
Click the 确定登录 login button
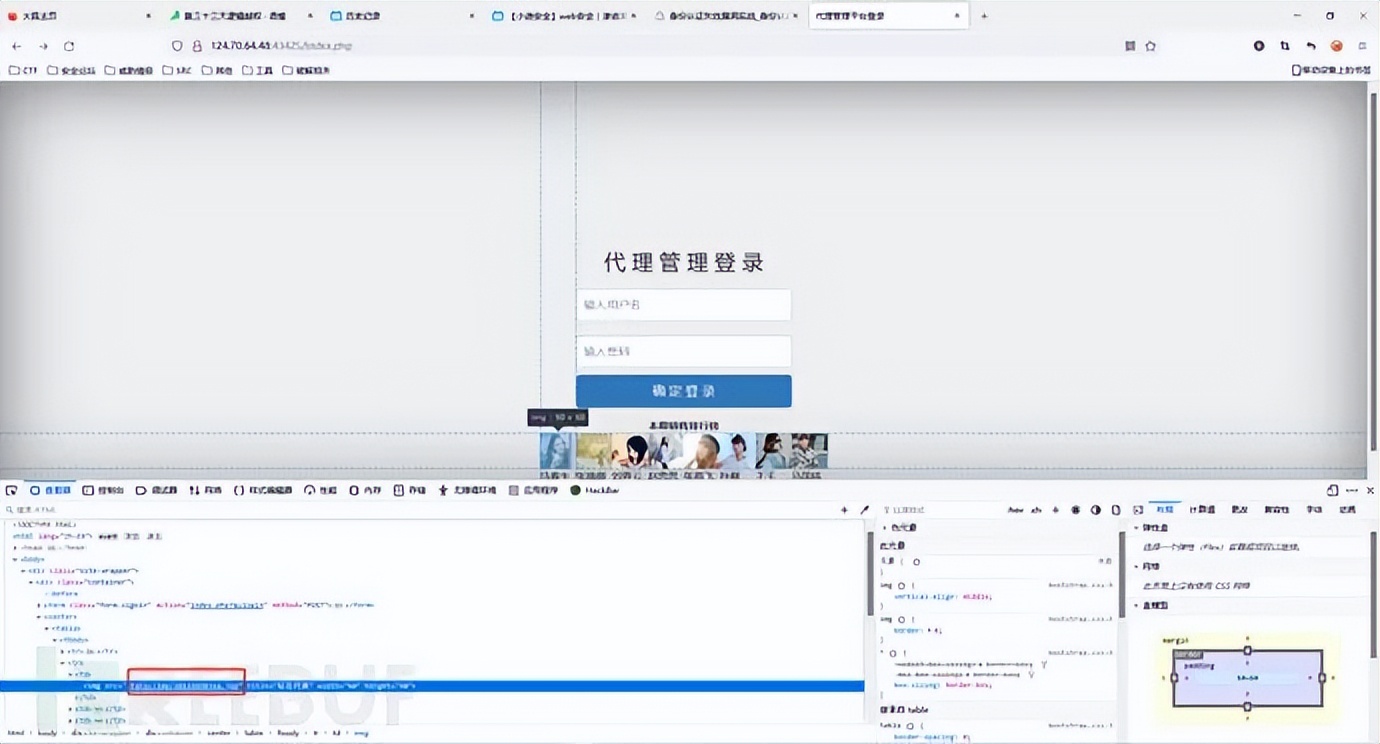click(x=683, y=391)
